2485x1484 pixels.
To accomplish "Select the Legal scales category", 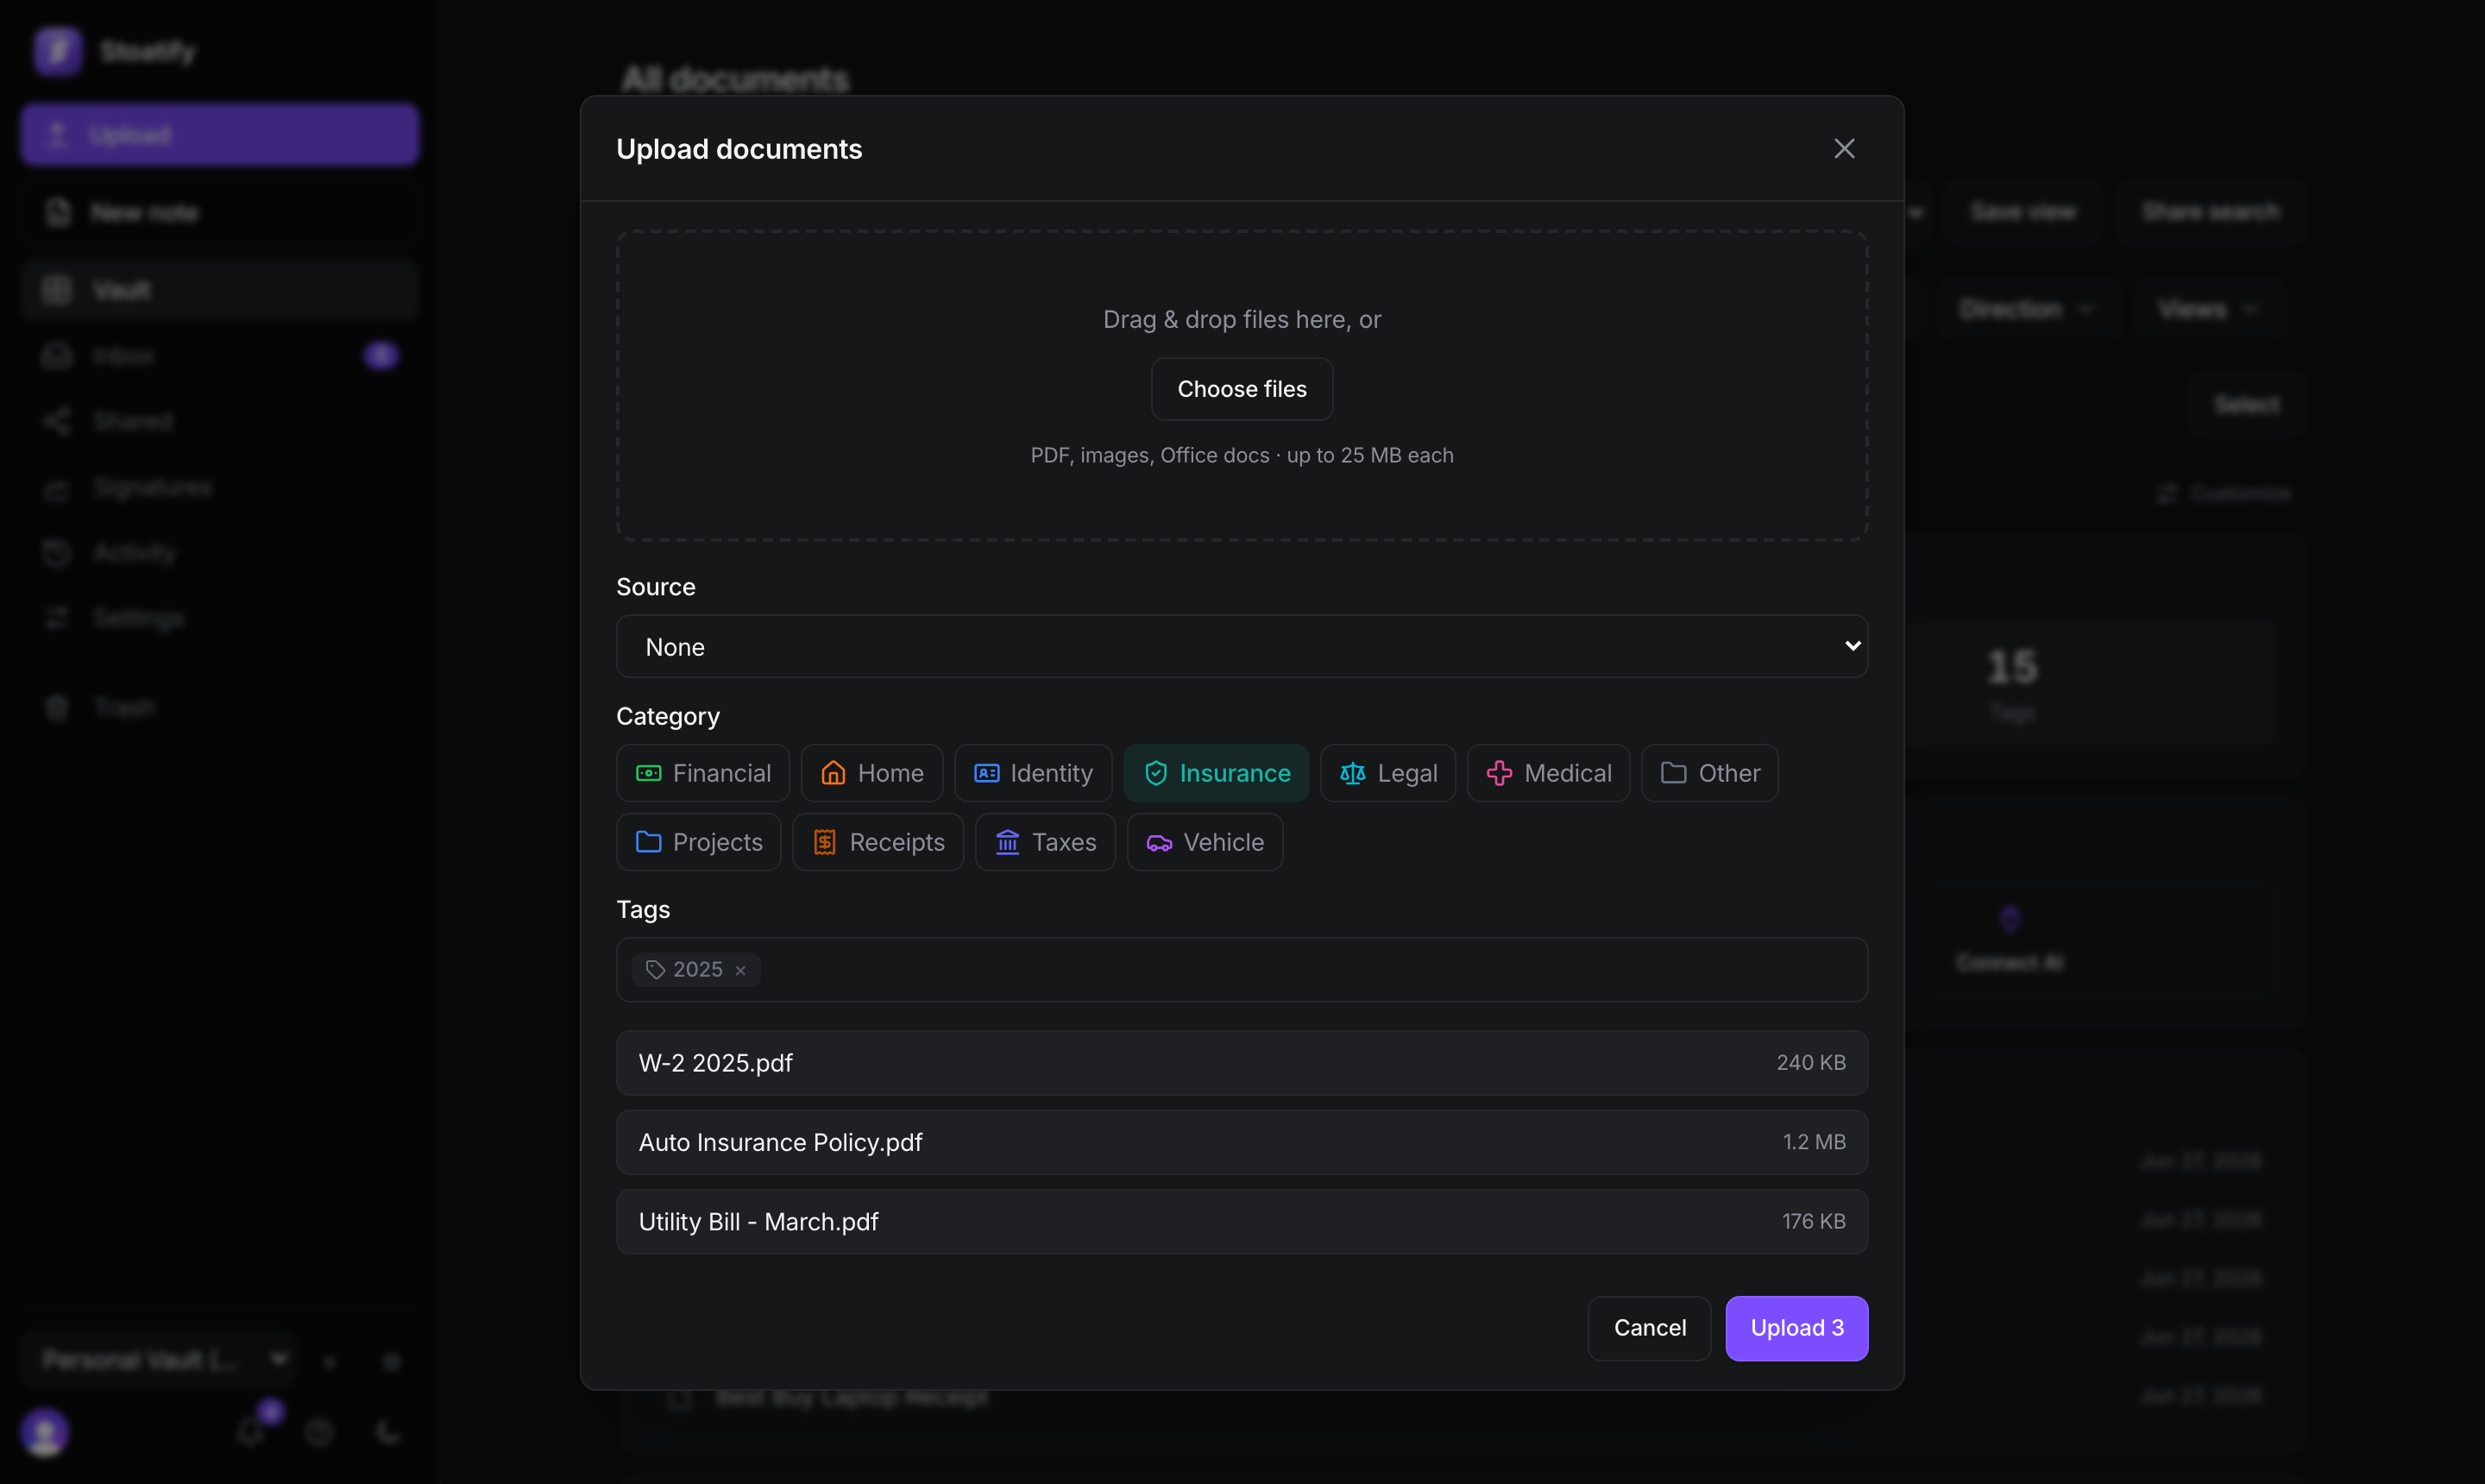I will coord(1388,773).
